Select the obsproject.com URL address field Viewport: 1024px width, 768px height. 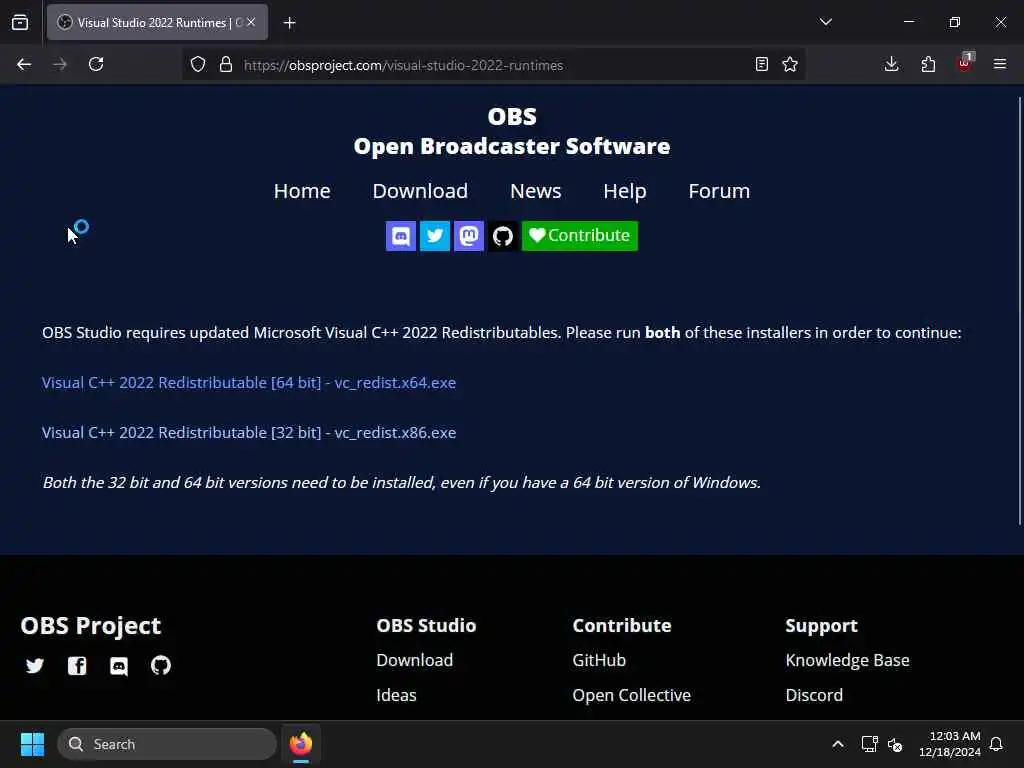(x=494, y=65)
